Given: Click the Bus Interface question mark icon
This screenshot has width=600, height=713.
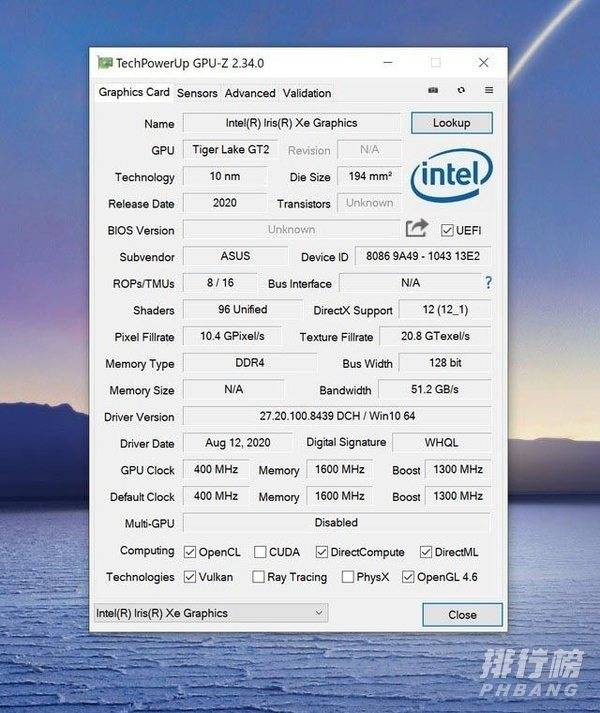Looking at the screenshot, I should (x=488, y=283).
